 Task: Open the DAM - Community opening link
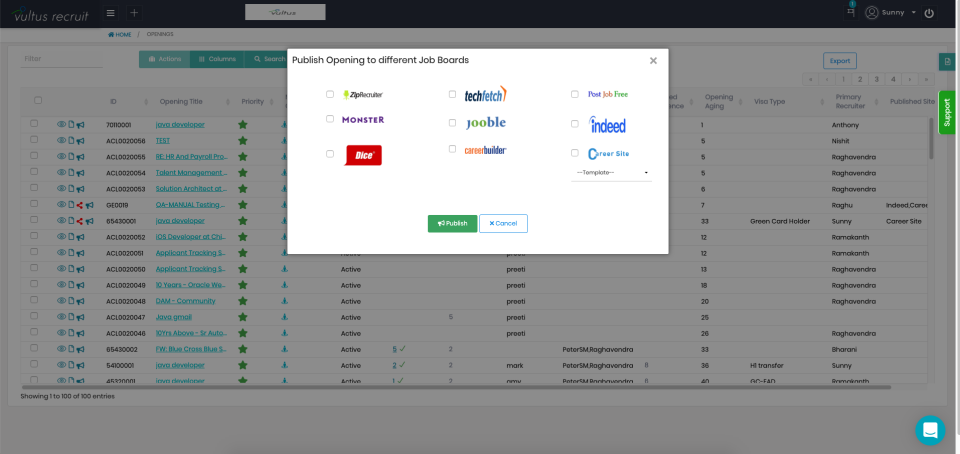186,301
